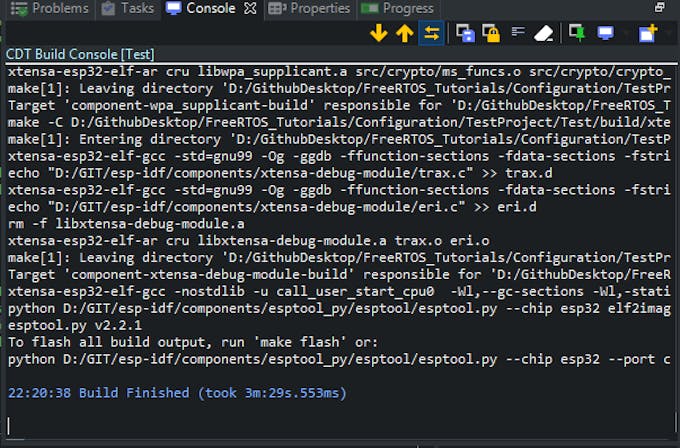The height and width of the screenshot is (448, 680).
Task: Click Display Selected Console monitor icon
Action: [605, 33]
